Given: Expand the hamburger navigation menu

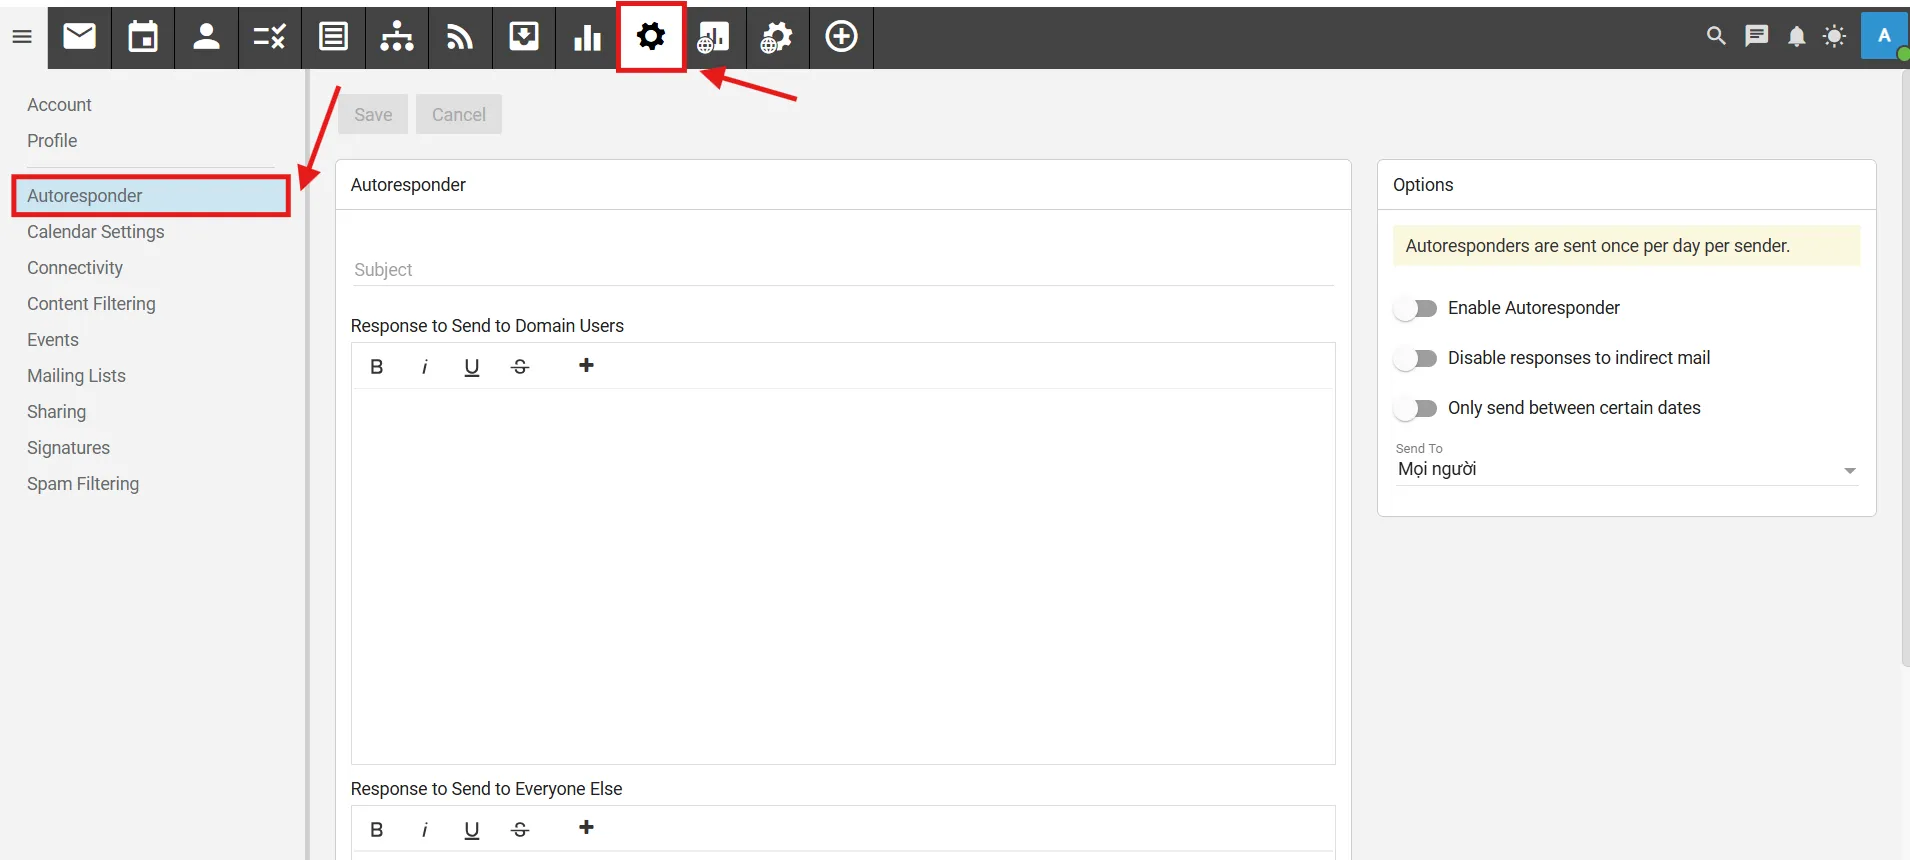Looking at the screenshot, I should point(22,37).
